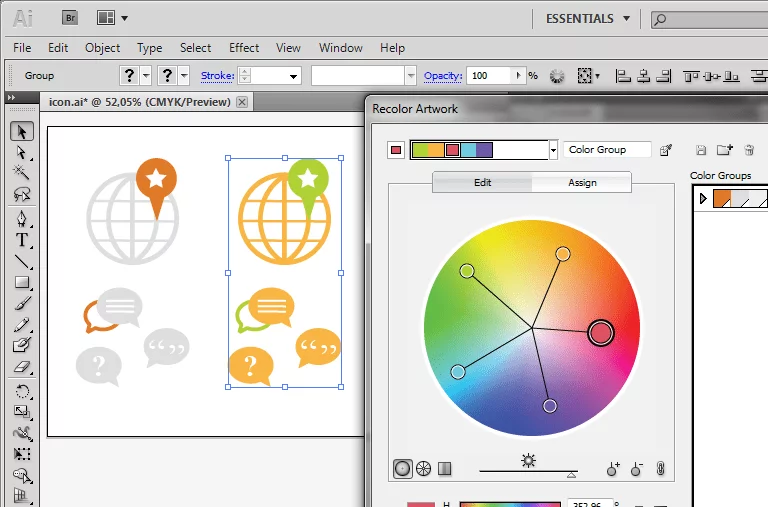The height and width of the screenshot is (507, 768).
Task: Switch to color bars display
Action: pos(444,469)
